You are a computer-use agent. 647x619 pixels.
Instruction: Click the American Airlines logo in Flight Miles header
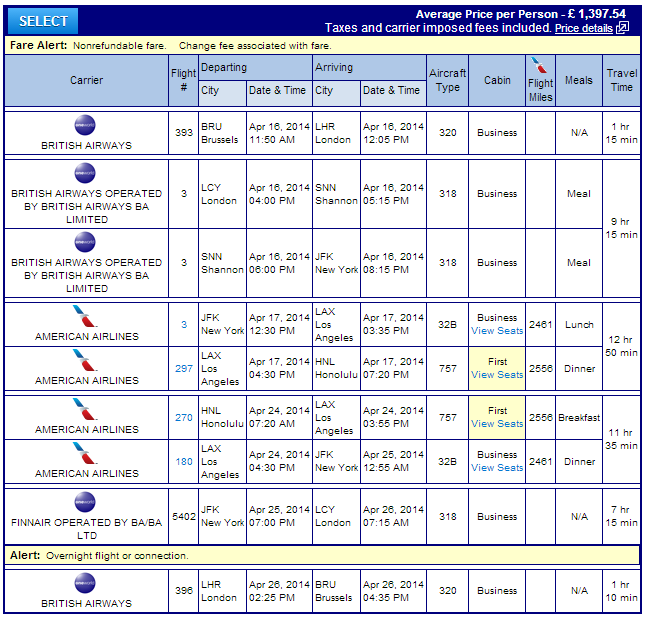[539, 66]
